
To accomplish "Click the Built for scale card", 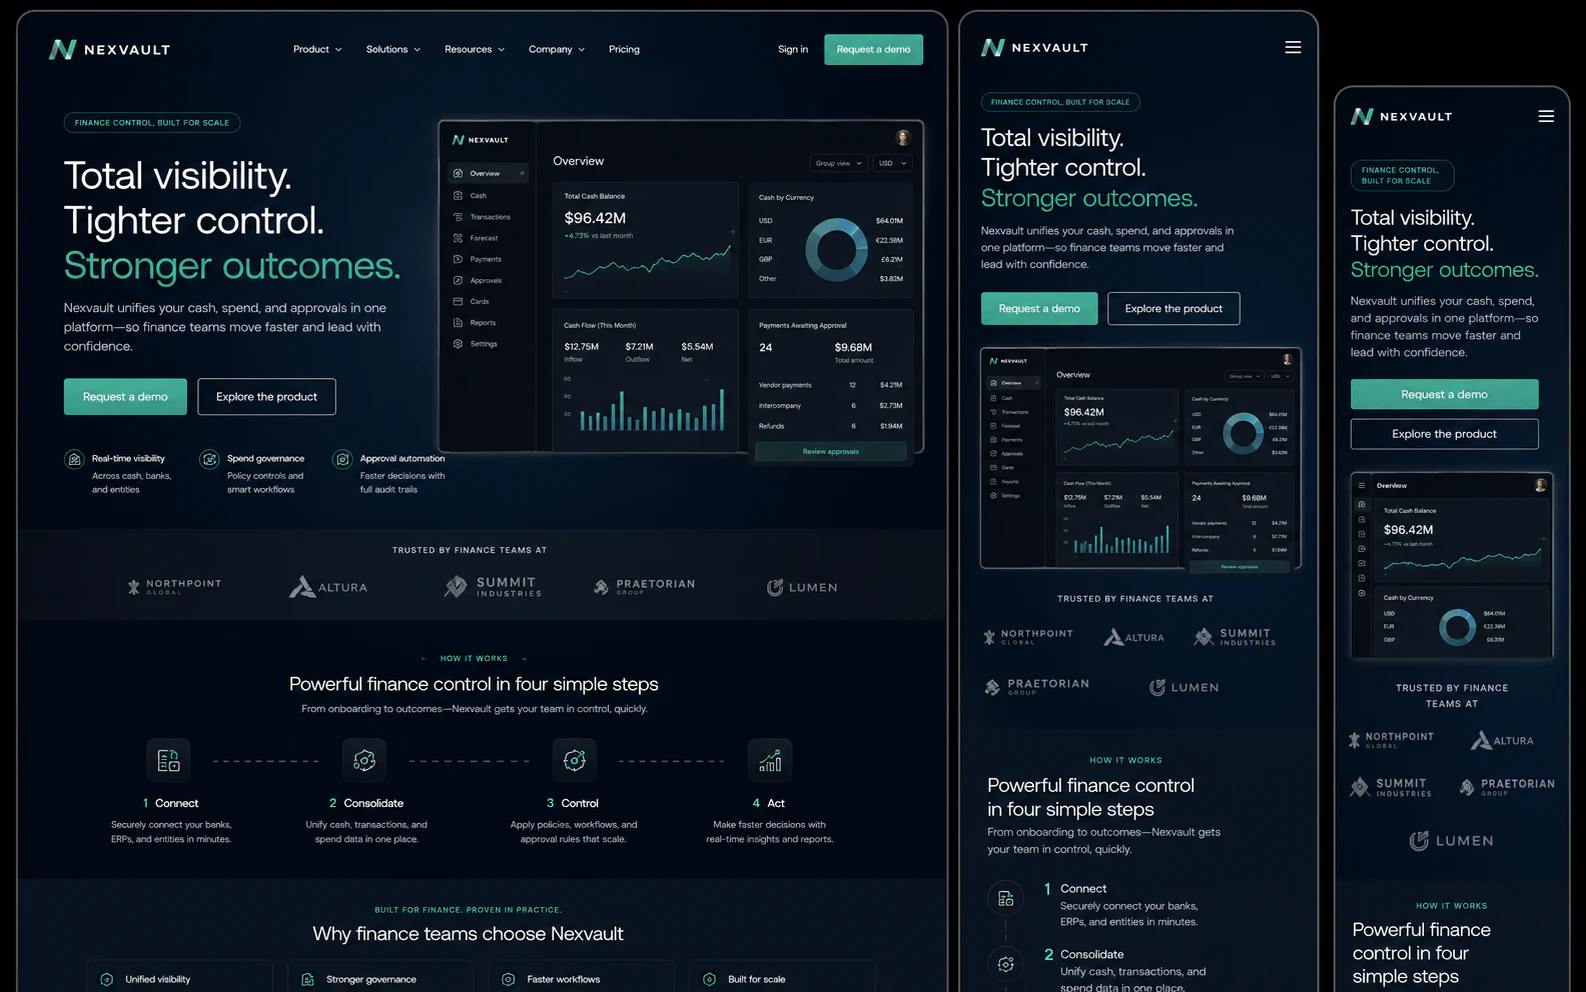I will [x=782, y=977].
